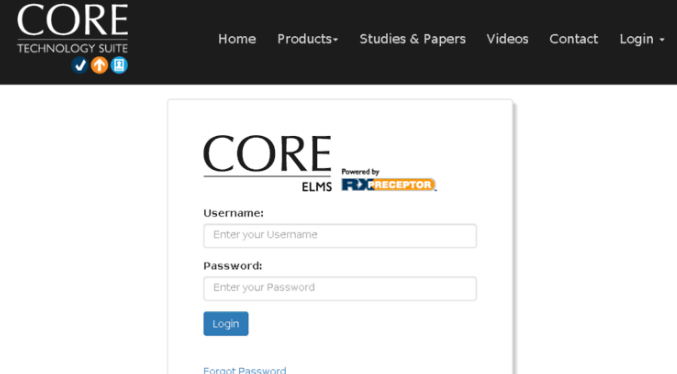The width and height of the screenshot is (677, 374).
Task: Click the CORE Technology Suite header logo
Action: point(73,38)
